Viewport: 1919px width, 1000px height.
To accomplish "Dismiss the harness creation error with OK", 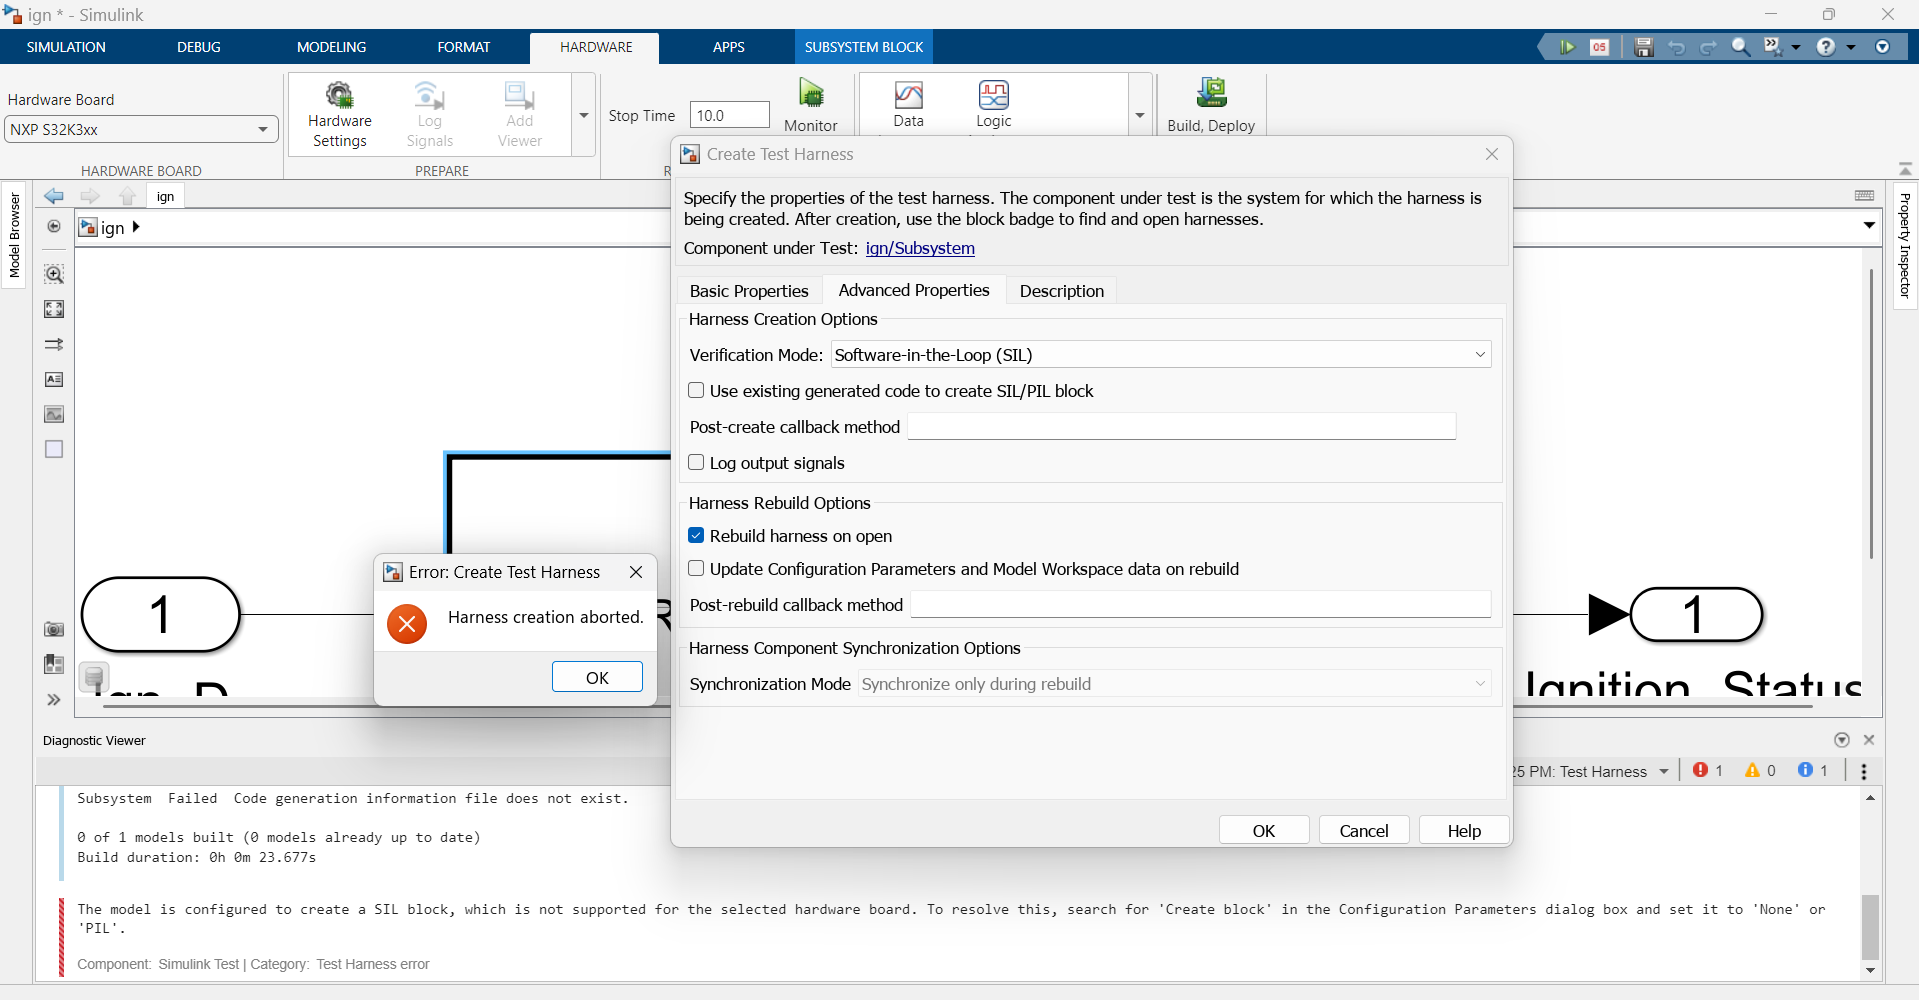I will [x=596, y=676].
